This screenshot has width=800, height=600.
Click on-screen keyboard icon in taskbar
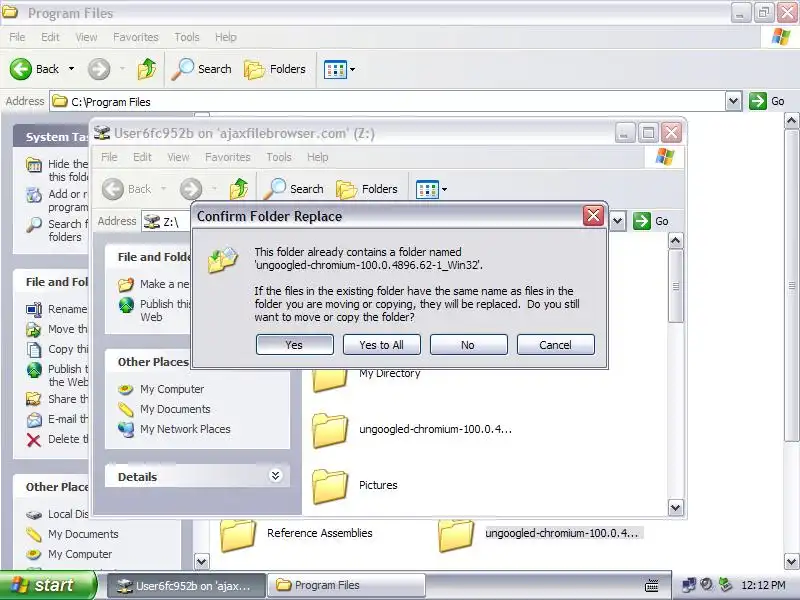(652, 586)
